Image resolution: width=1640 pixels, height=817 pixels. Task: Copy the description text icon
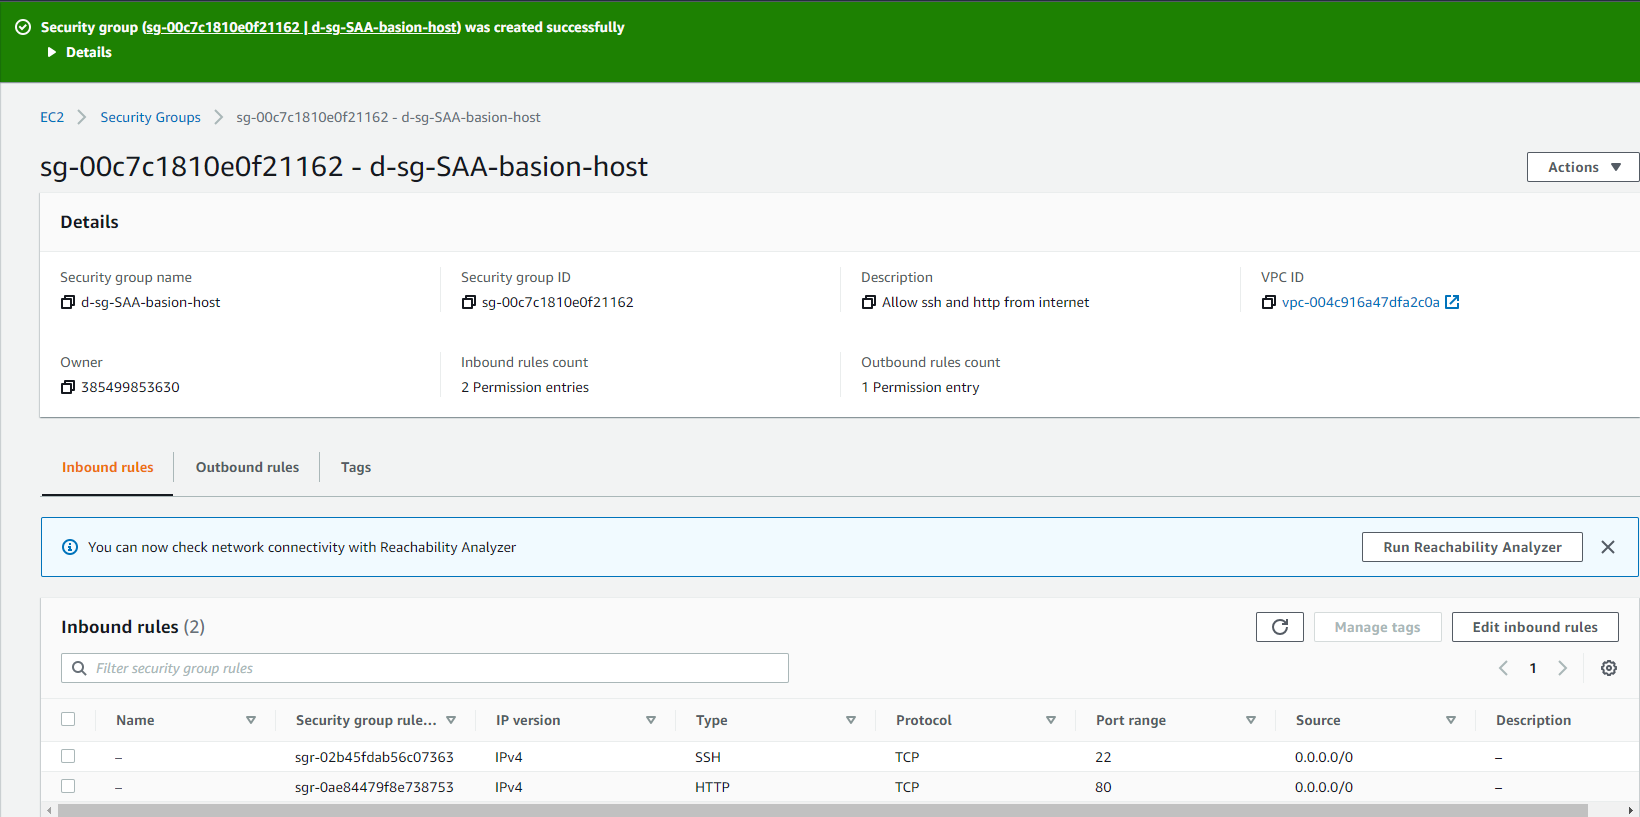[868, 302]
